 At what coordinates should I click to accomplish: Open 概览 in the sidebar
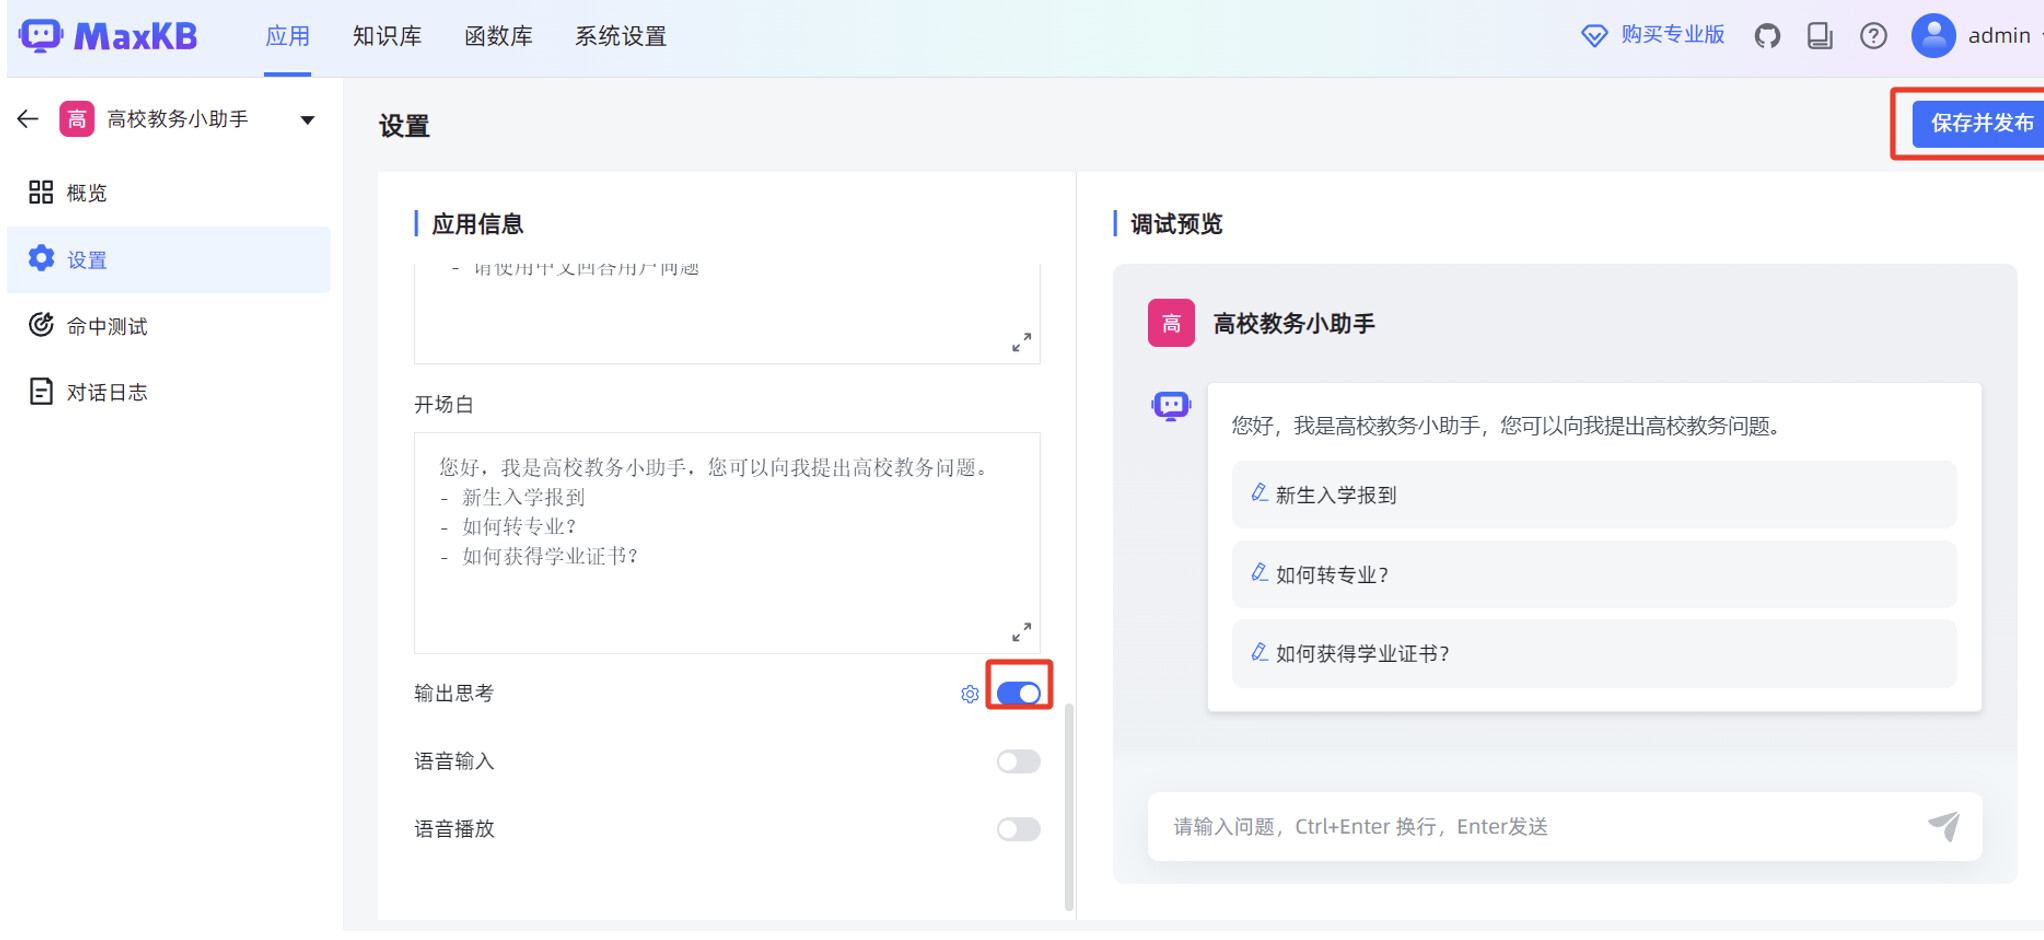tap(169, 193)
